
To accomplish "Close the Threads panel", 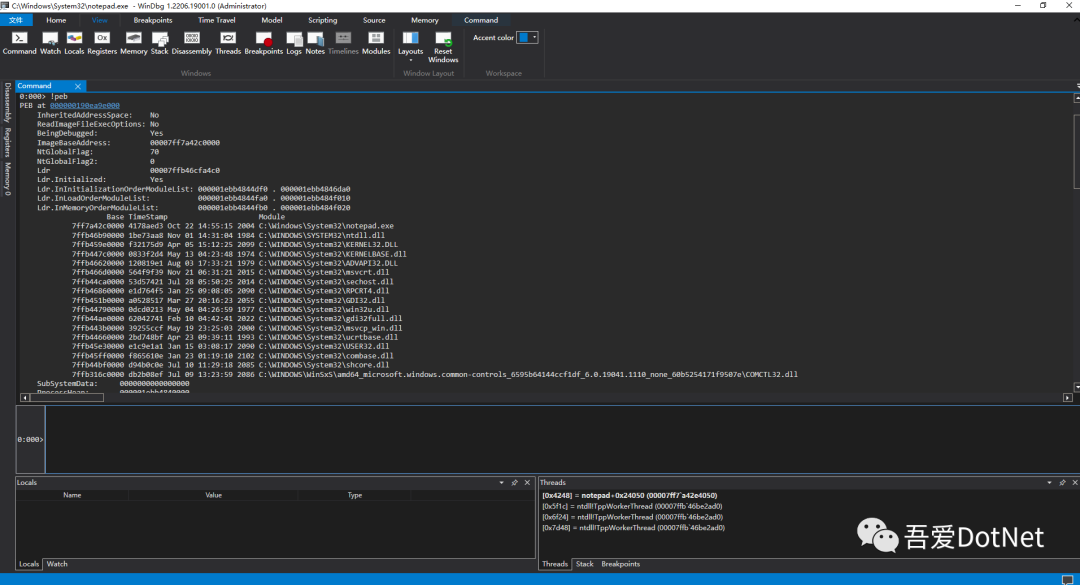I will tap(1075, 483).
